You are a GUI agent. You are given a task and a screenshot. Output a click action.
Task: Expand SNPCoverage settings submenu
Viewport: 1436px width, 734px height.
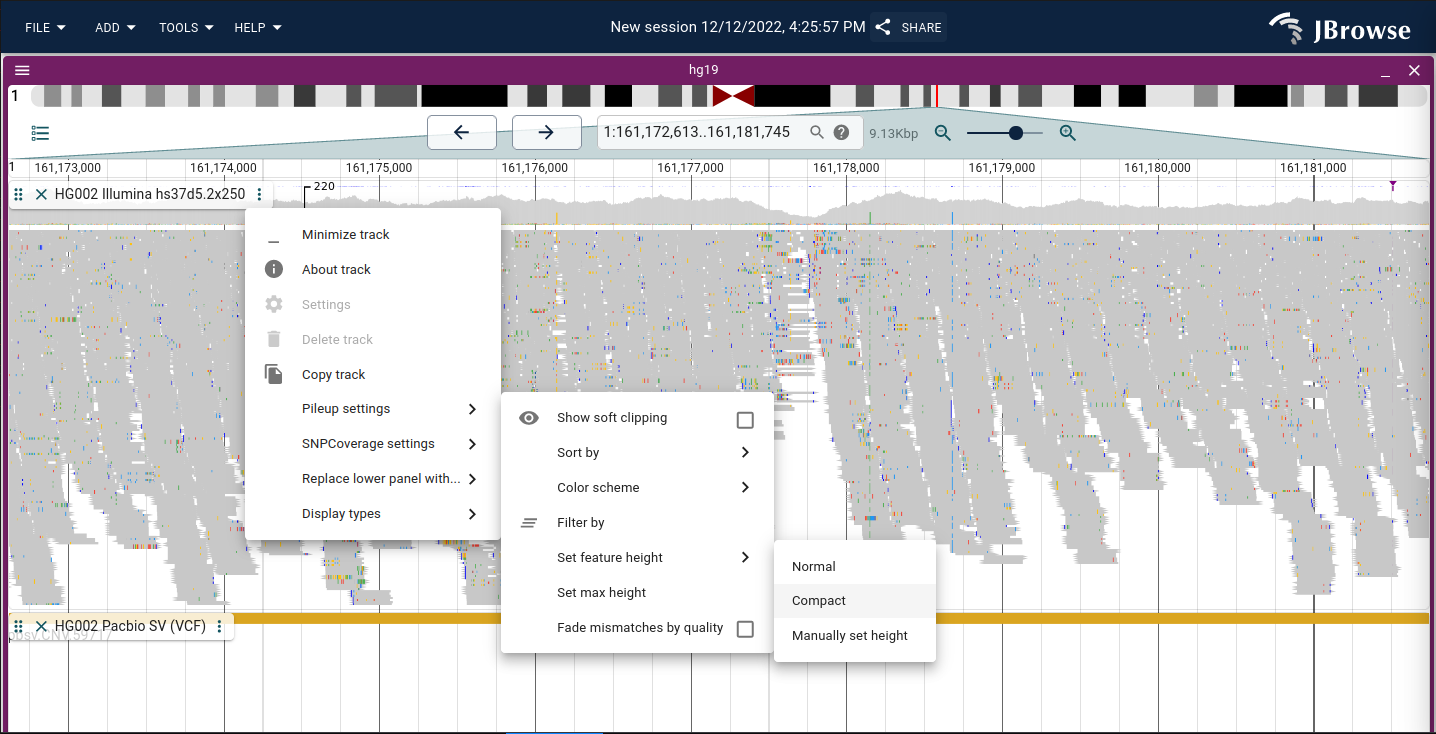point(372,444)
